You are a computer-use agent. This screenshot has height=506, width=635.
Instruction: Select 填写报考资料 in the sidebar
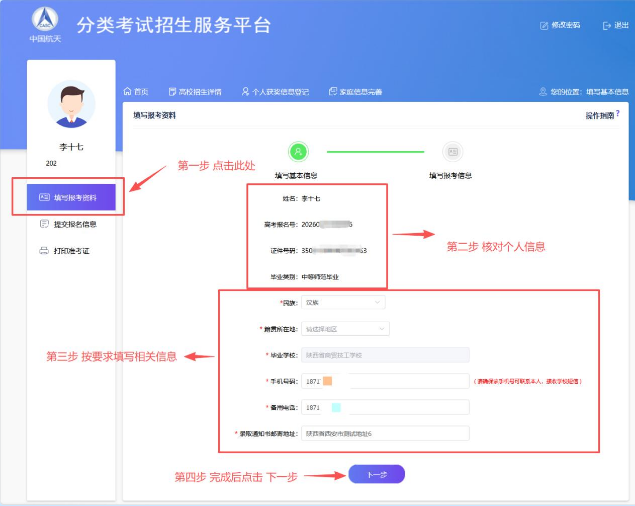click(70, 197)
